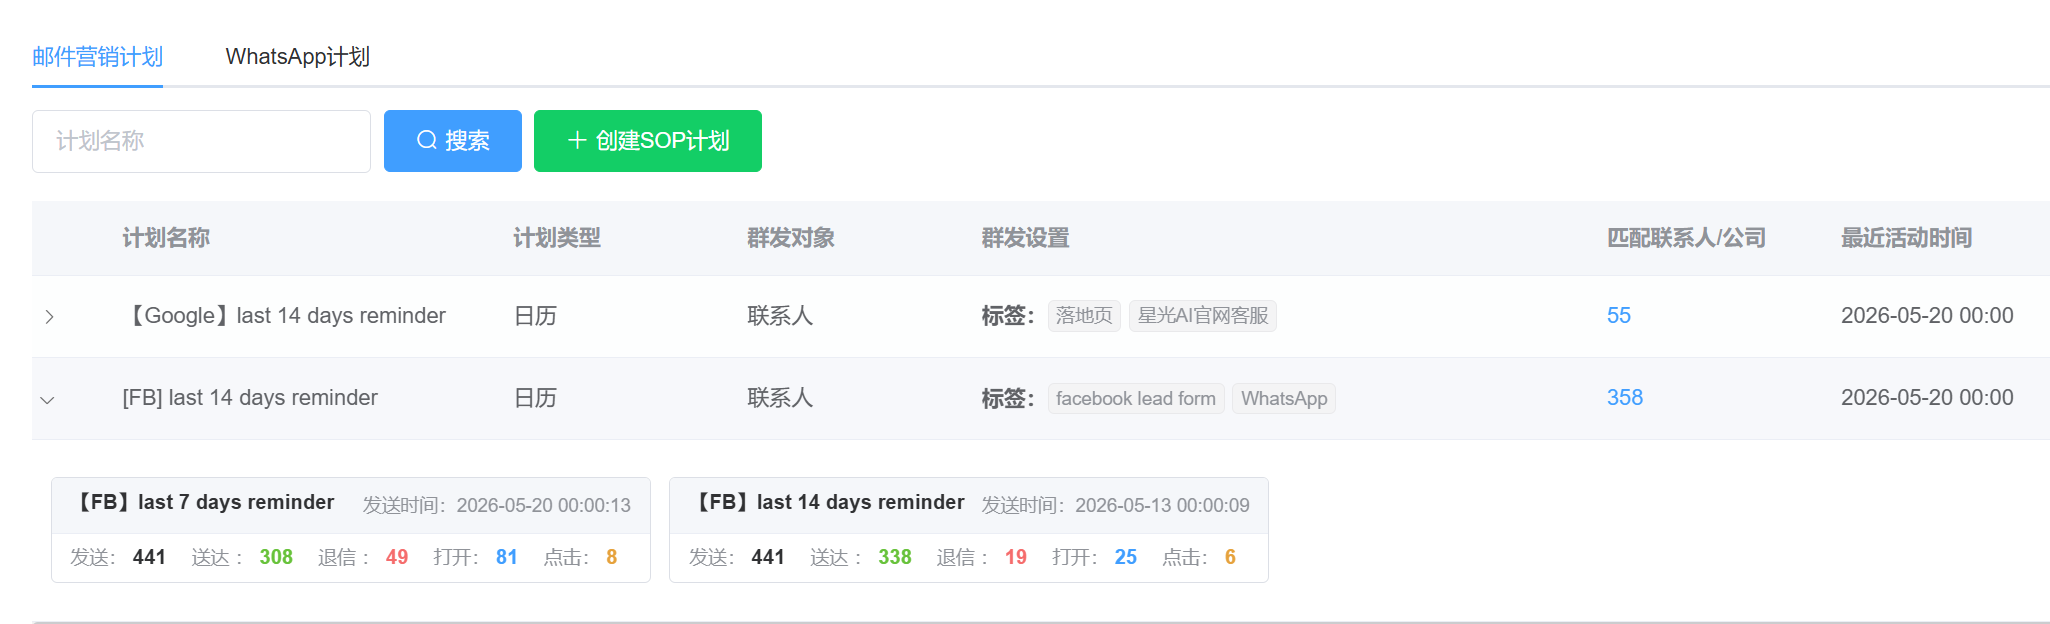The image size is (2050, 624).
Task: Focus the 计划名称 search input
Action: (x=201, y=141)
